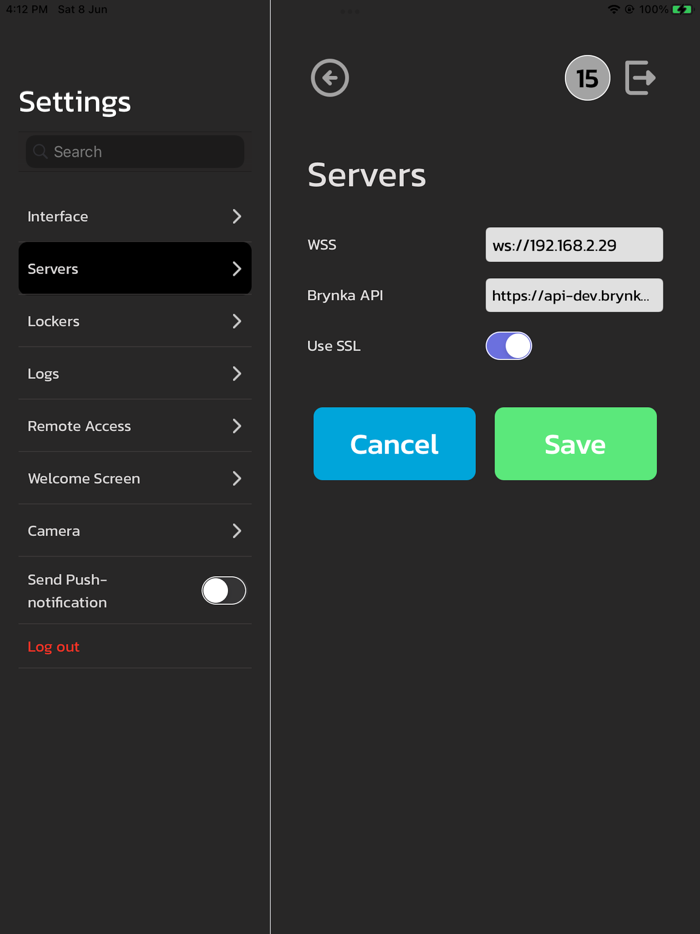The image size is (700, 934).
Task: Tap the Send Push-notification label
Action: point(67,591)
